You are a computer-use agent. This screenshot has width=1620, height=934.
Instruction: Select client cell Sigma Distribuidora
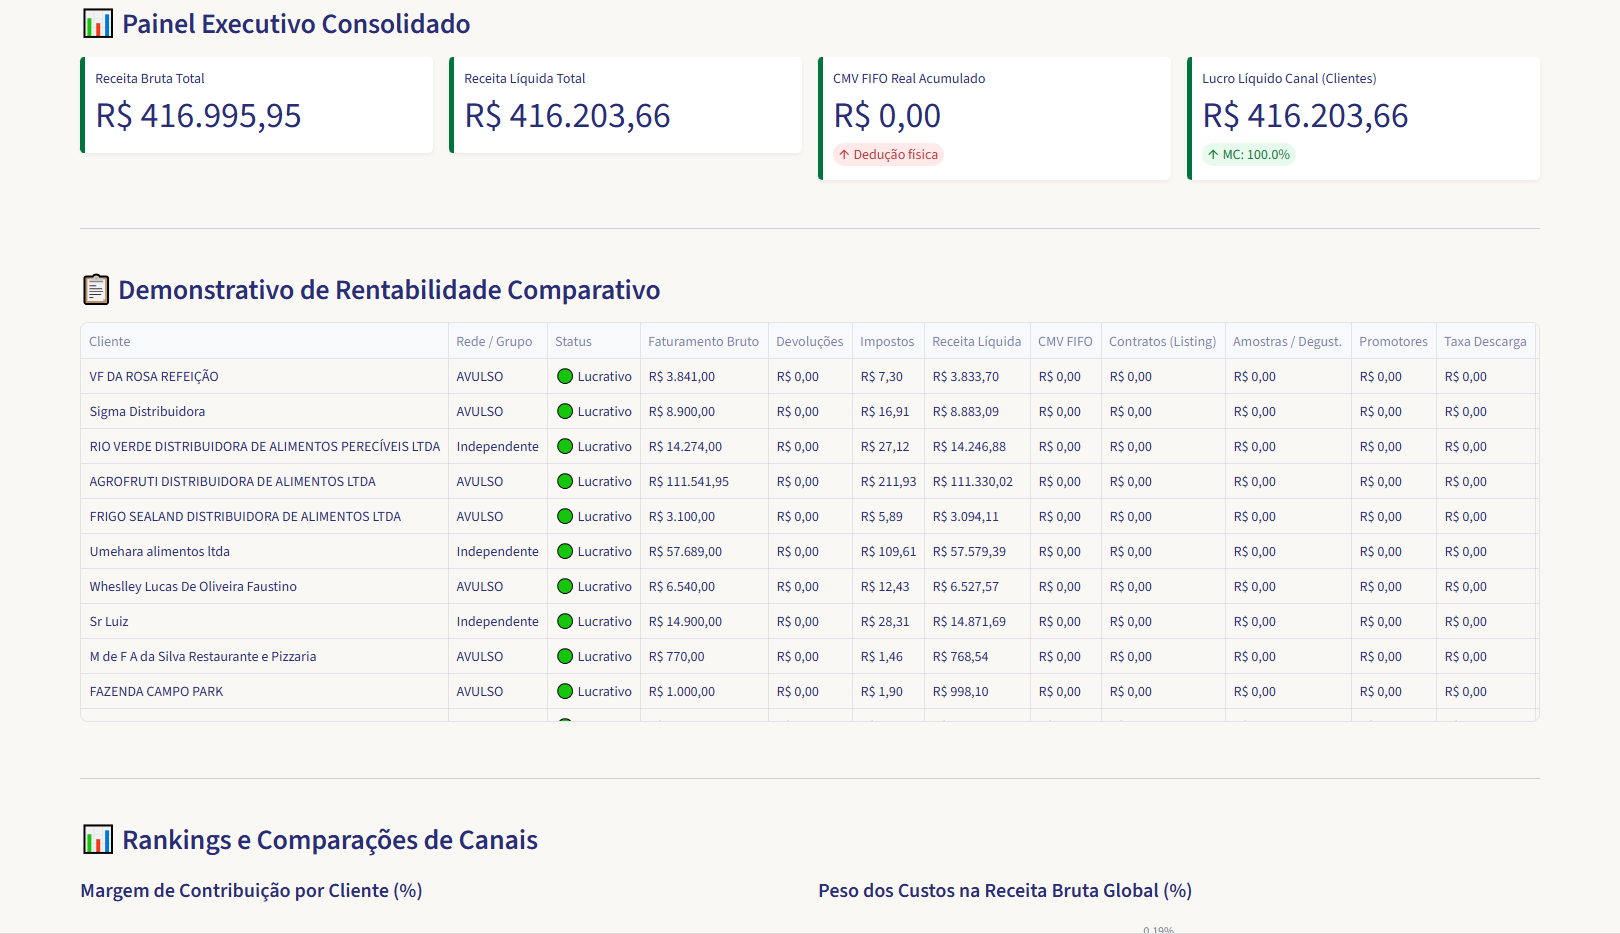(x=264, y=411)
